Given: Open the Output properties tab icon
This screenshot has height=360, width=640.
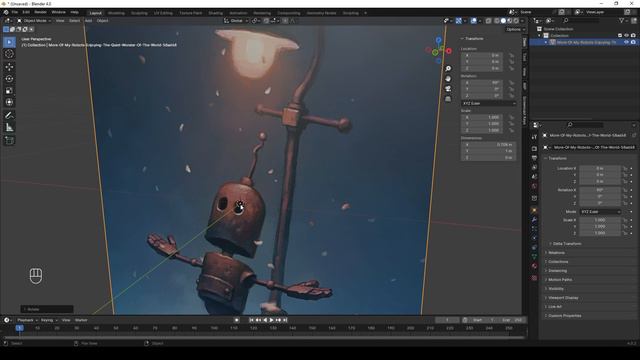Looking at the screenshot, I should pos(534,158).
